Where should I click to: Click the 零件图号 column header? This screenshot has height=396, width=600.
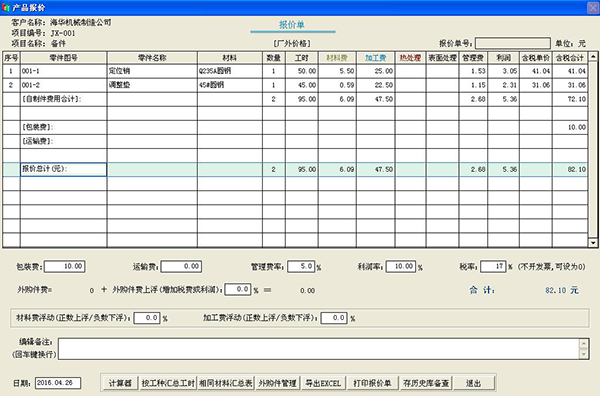coord(64,58)
